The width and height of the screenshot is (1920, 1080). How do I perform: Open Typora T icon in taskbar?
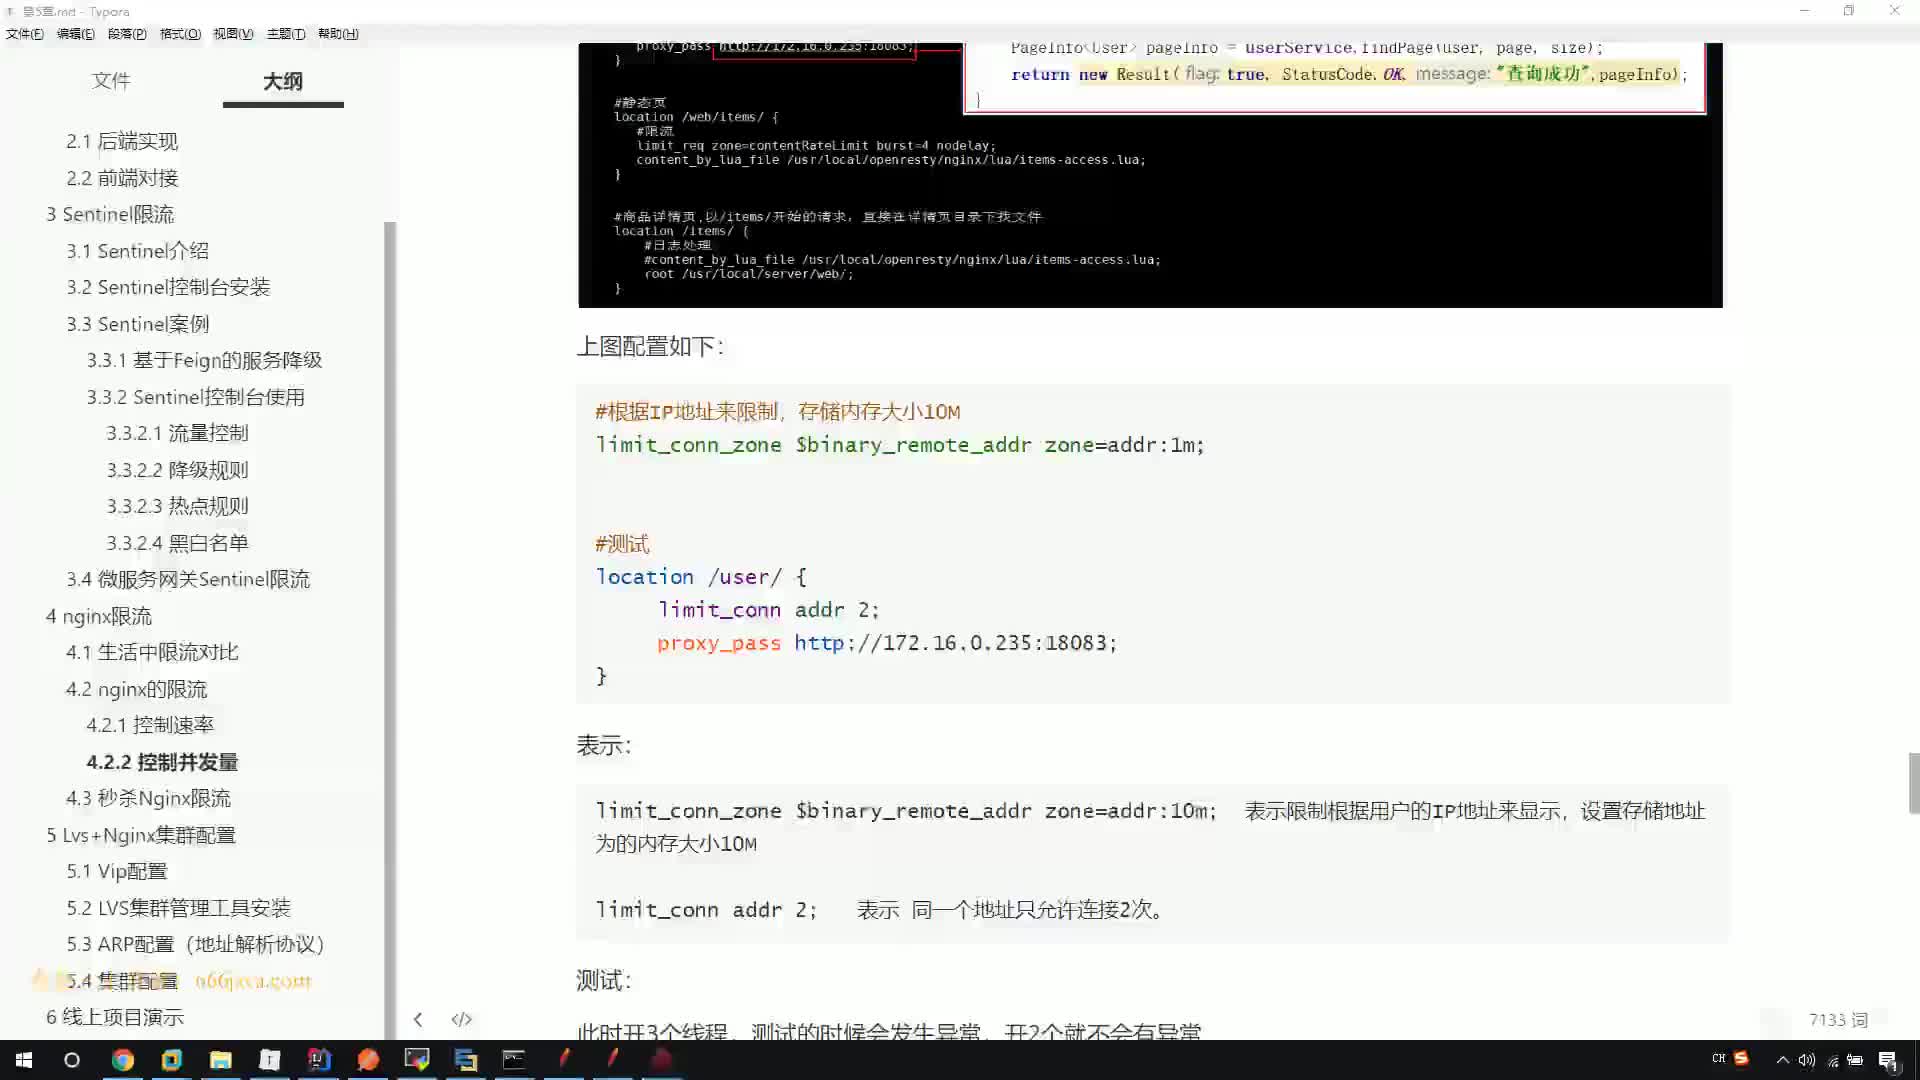(x=270, y=1060)
